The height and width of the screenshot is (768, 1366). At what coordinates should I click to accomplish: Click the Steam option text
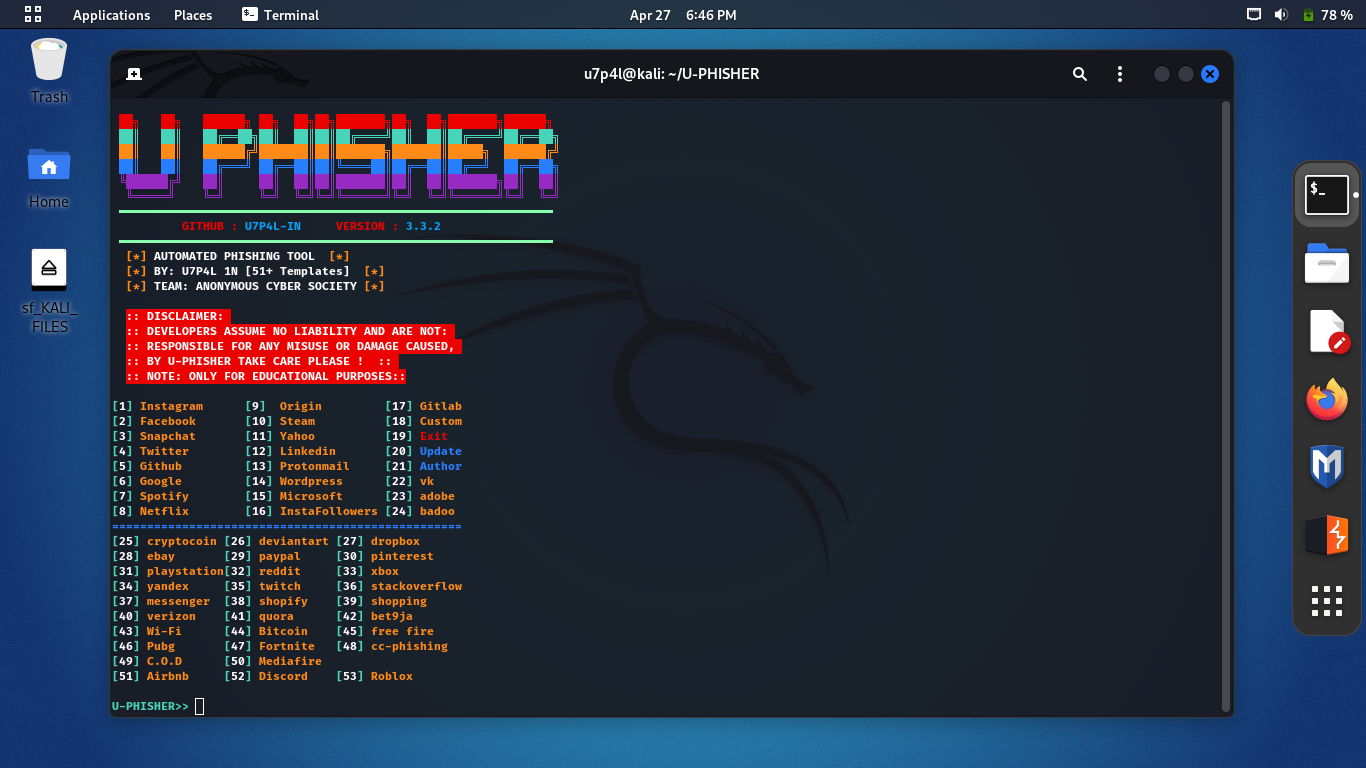[x=297, y=421]
